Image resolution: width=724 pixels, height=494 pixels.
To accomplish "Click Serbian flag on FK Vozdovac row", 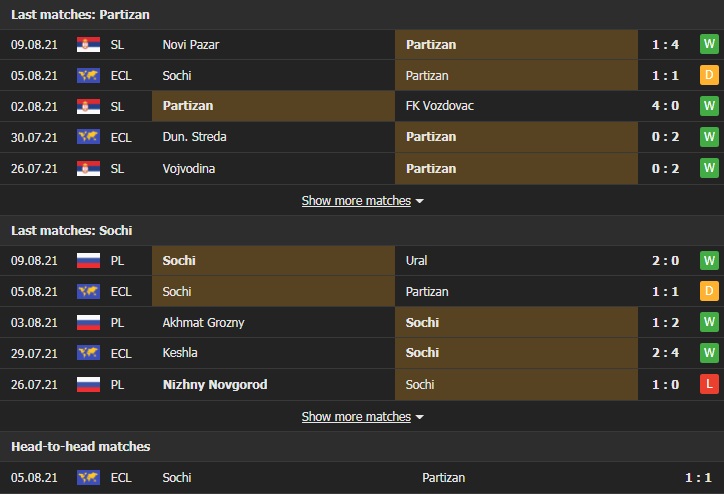I will click(88, 107).
